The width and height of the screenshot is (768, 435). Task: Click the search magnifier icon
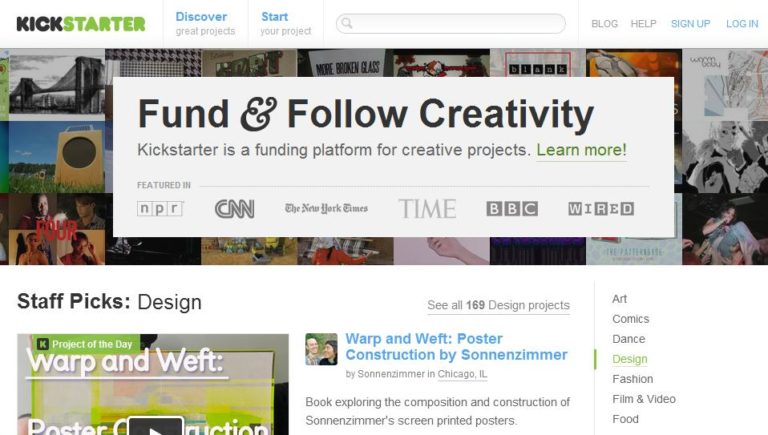tap(345, 23)
